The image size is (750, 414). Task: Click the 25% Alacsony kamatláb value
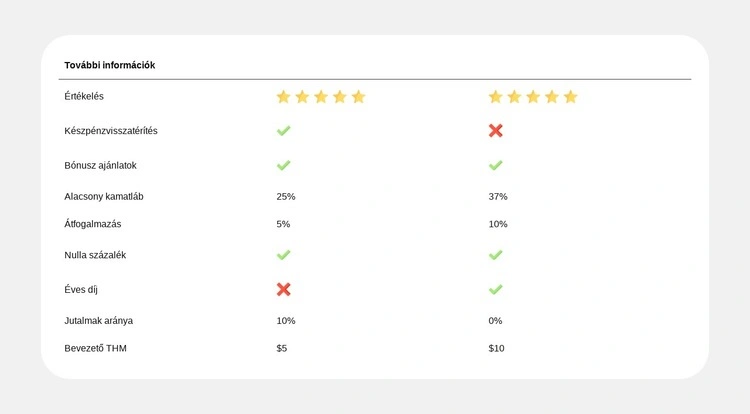(x=286, y=196)
